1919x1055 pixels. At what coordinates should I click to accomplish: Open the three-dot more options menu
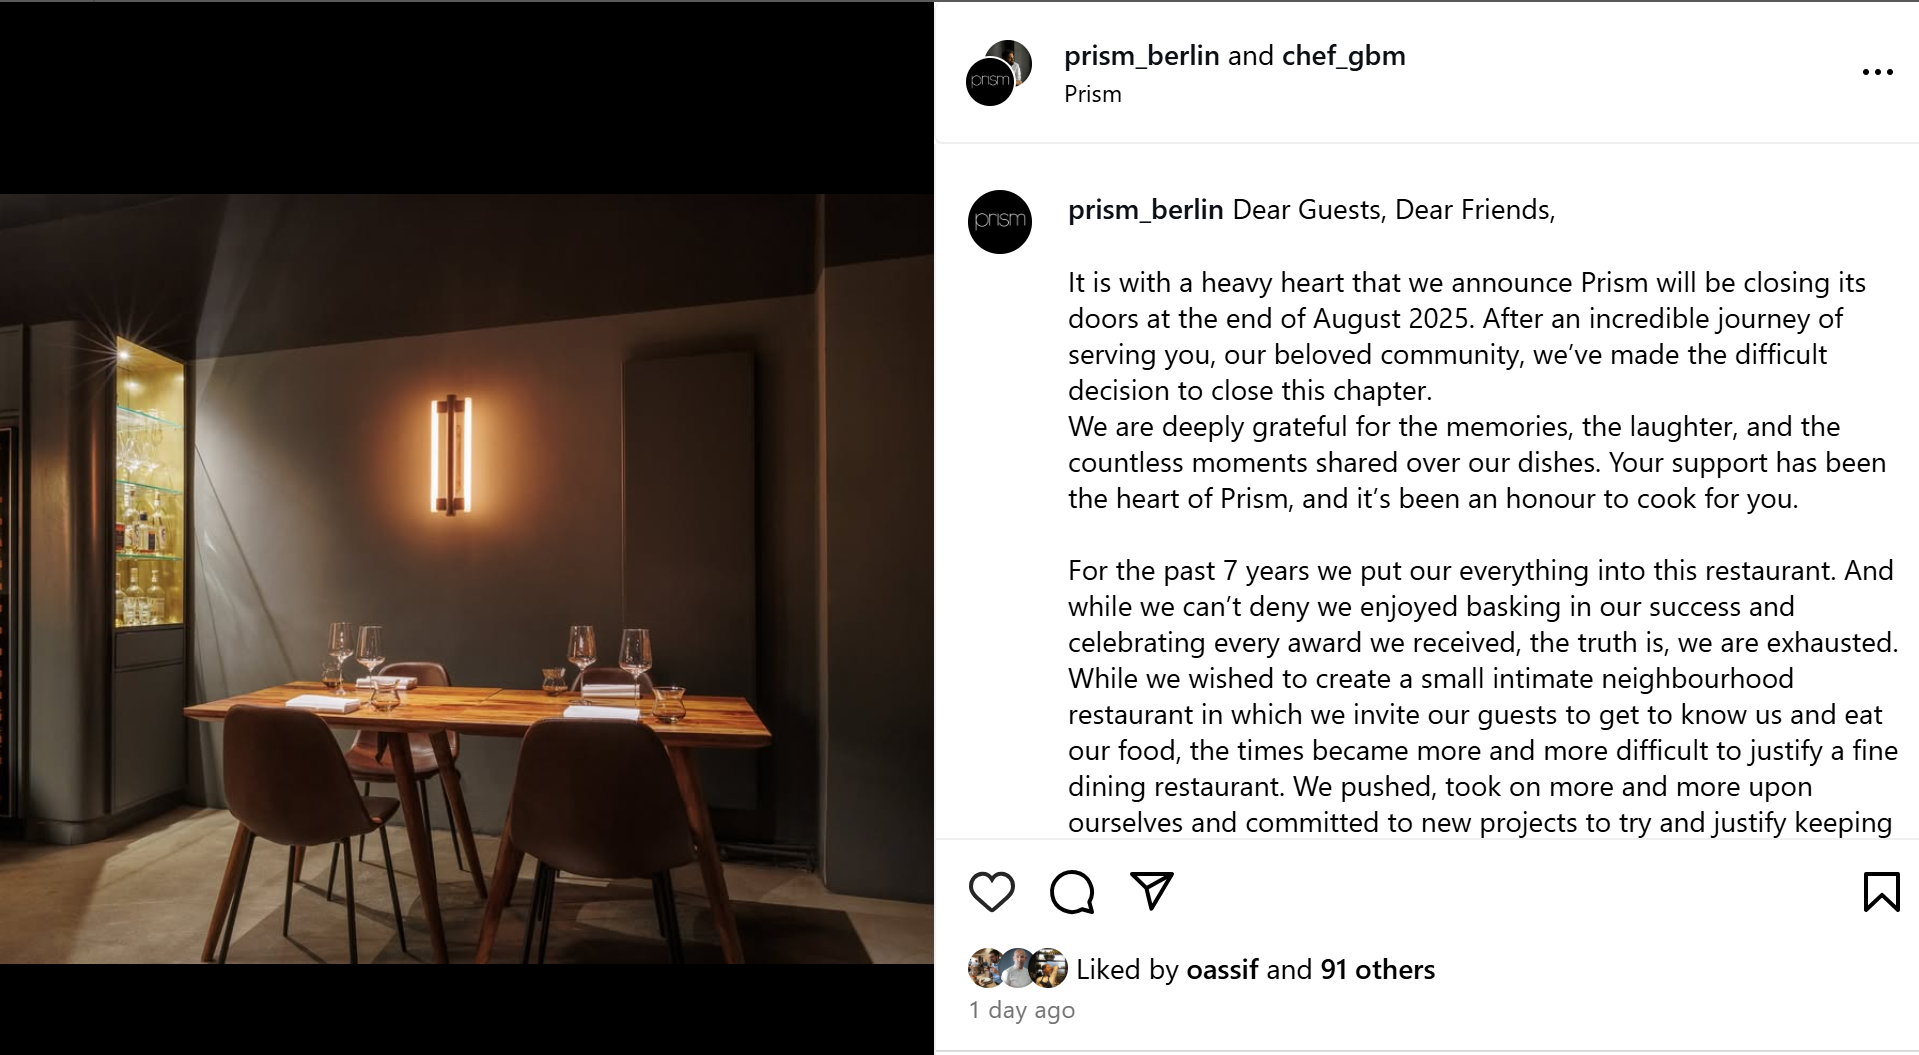(1877, 72)
